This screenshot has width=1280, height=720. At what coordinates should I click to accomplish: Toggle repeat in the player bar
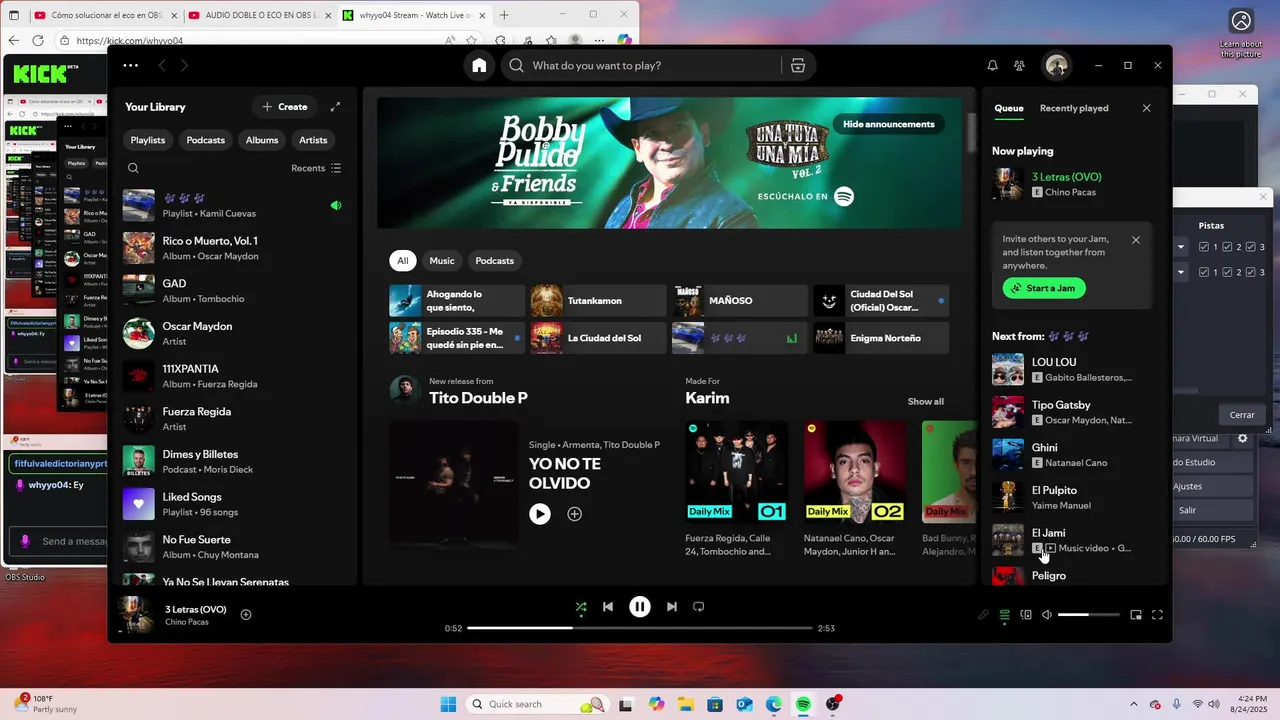pos(699,606)
